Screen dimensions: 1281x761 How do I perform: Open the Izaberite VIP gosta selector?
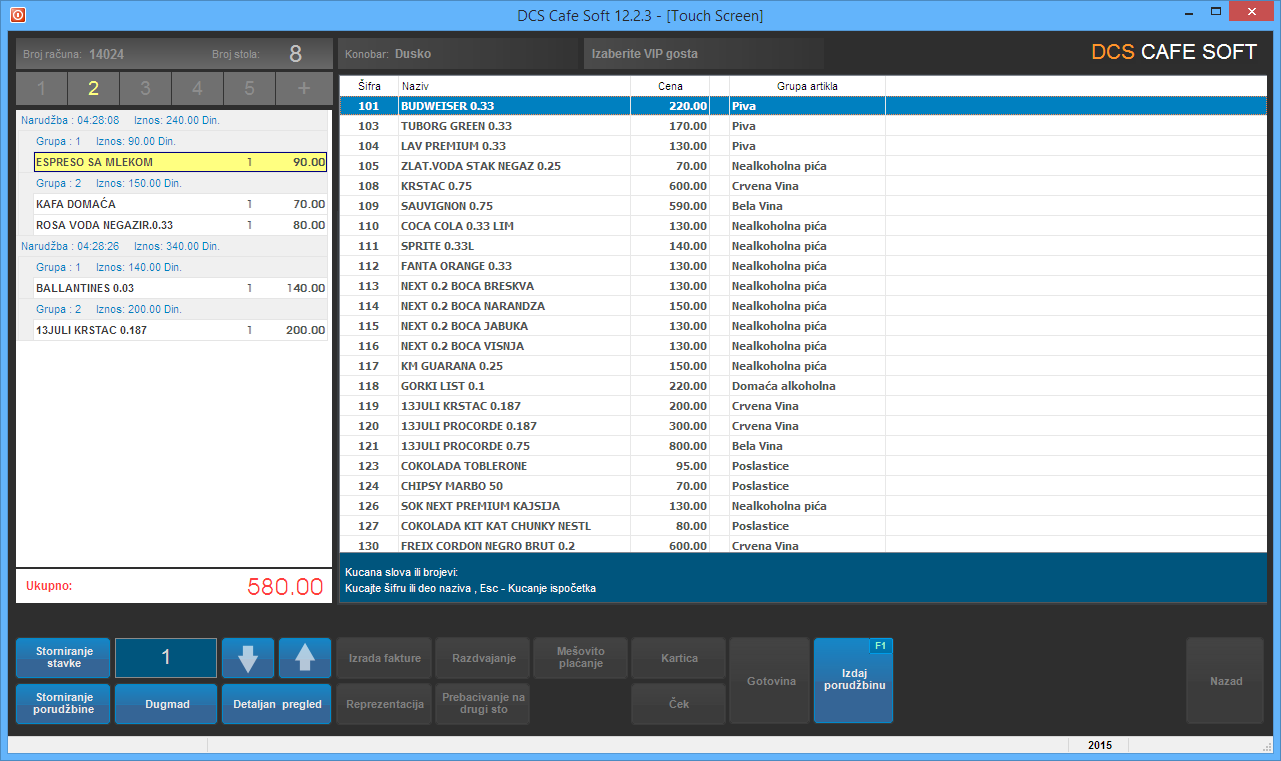703,54
